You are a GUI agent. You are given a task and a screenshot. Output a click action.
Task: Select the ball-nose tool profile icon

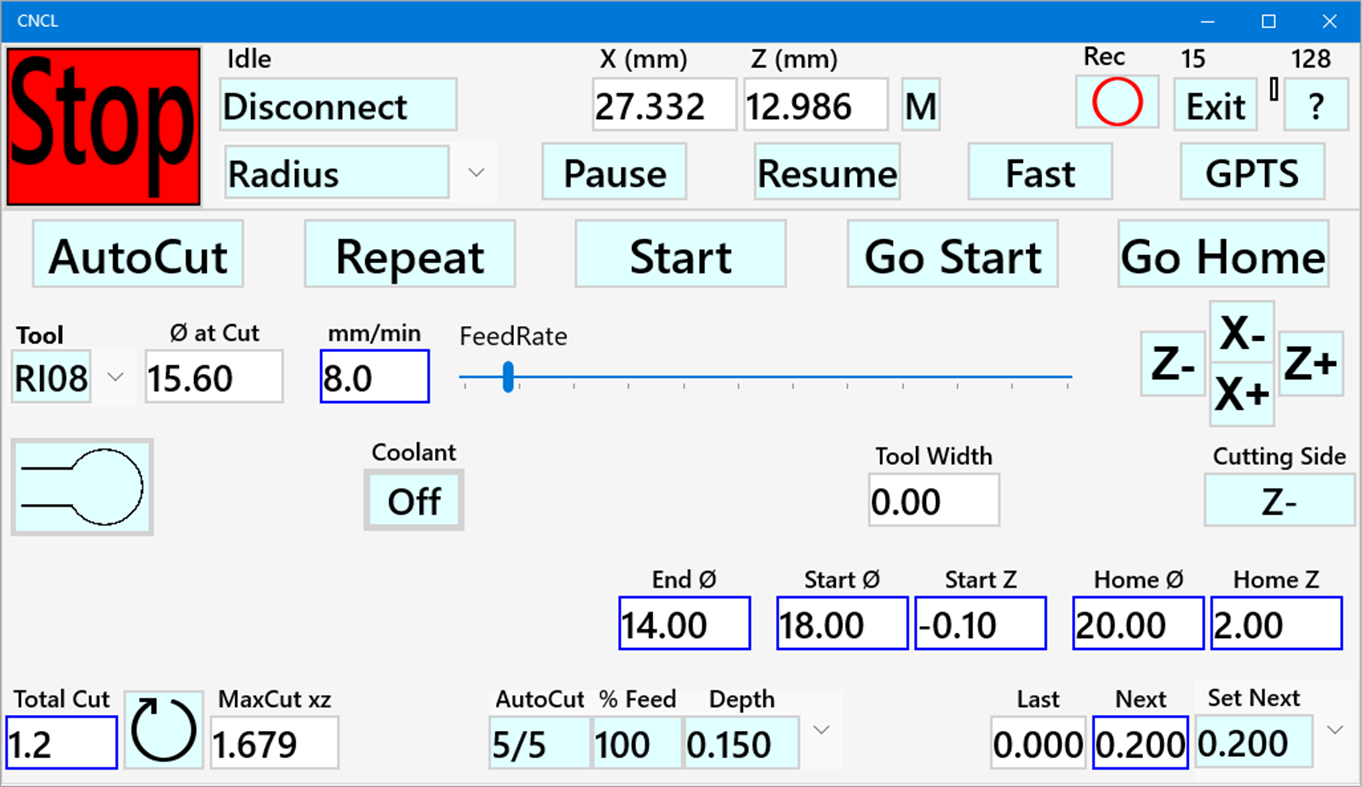[81, 486]
